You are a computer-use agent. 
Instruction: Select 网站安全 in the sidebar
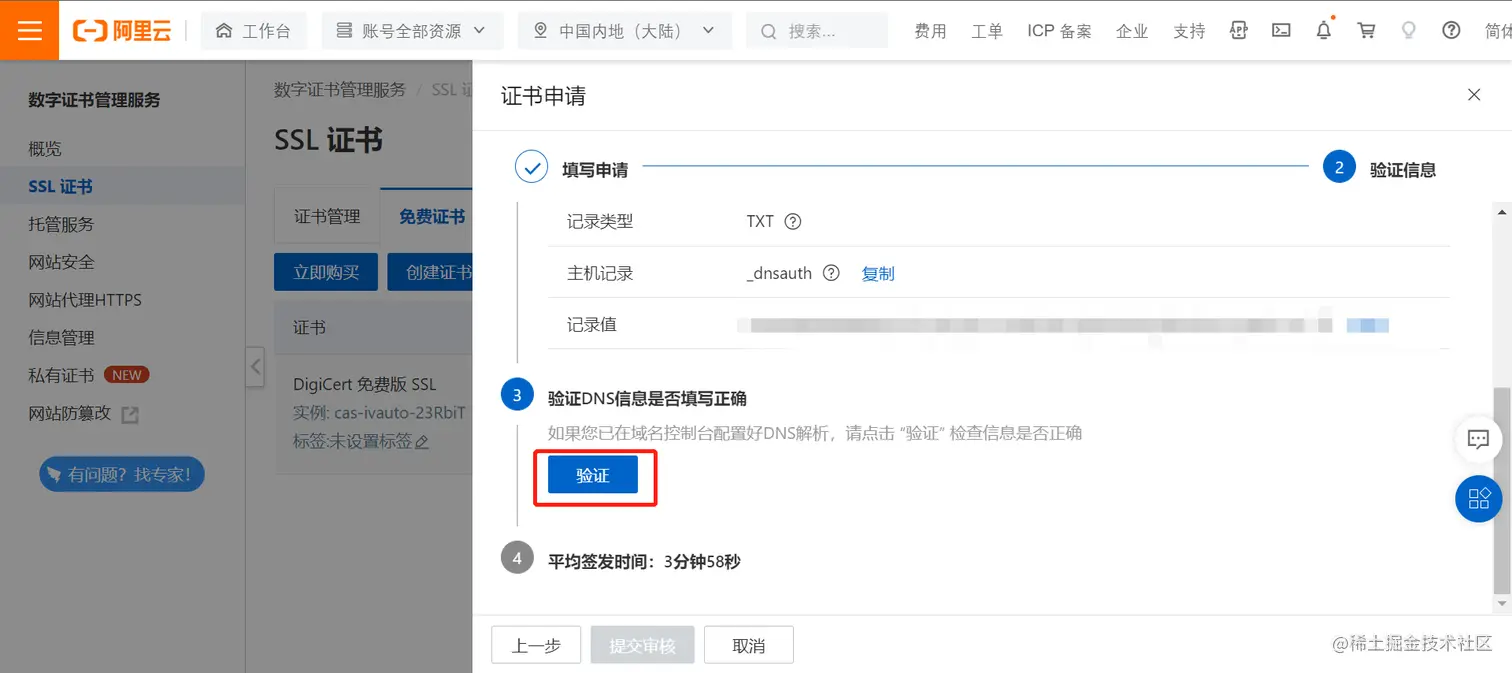pyautogui.click(x=61, y=262)
